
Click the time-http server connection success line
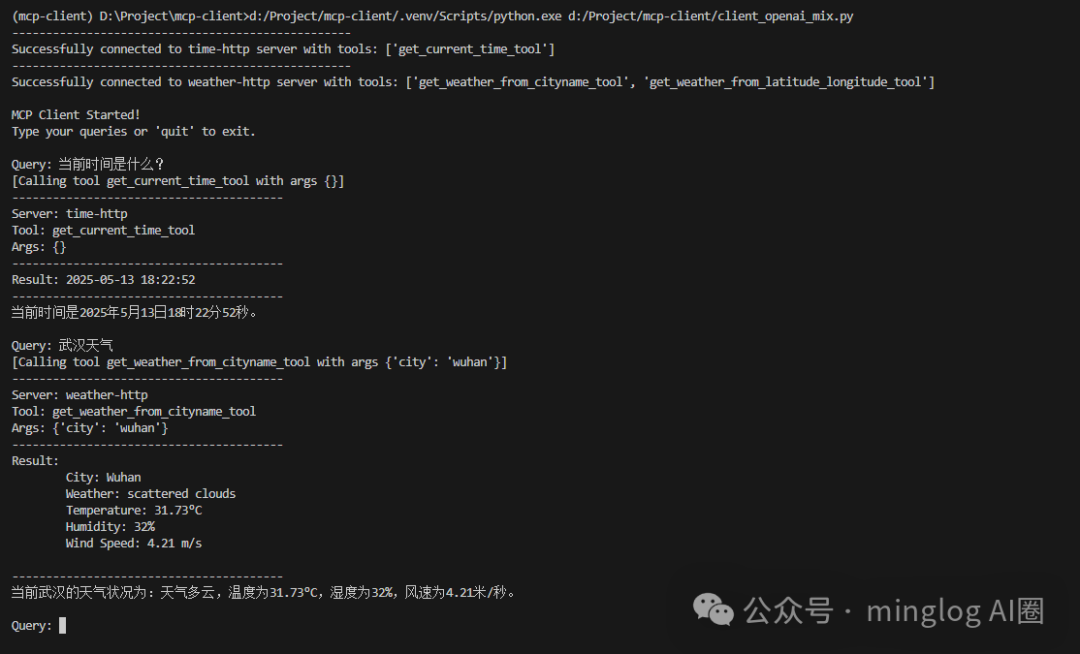tap(283, 49)
